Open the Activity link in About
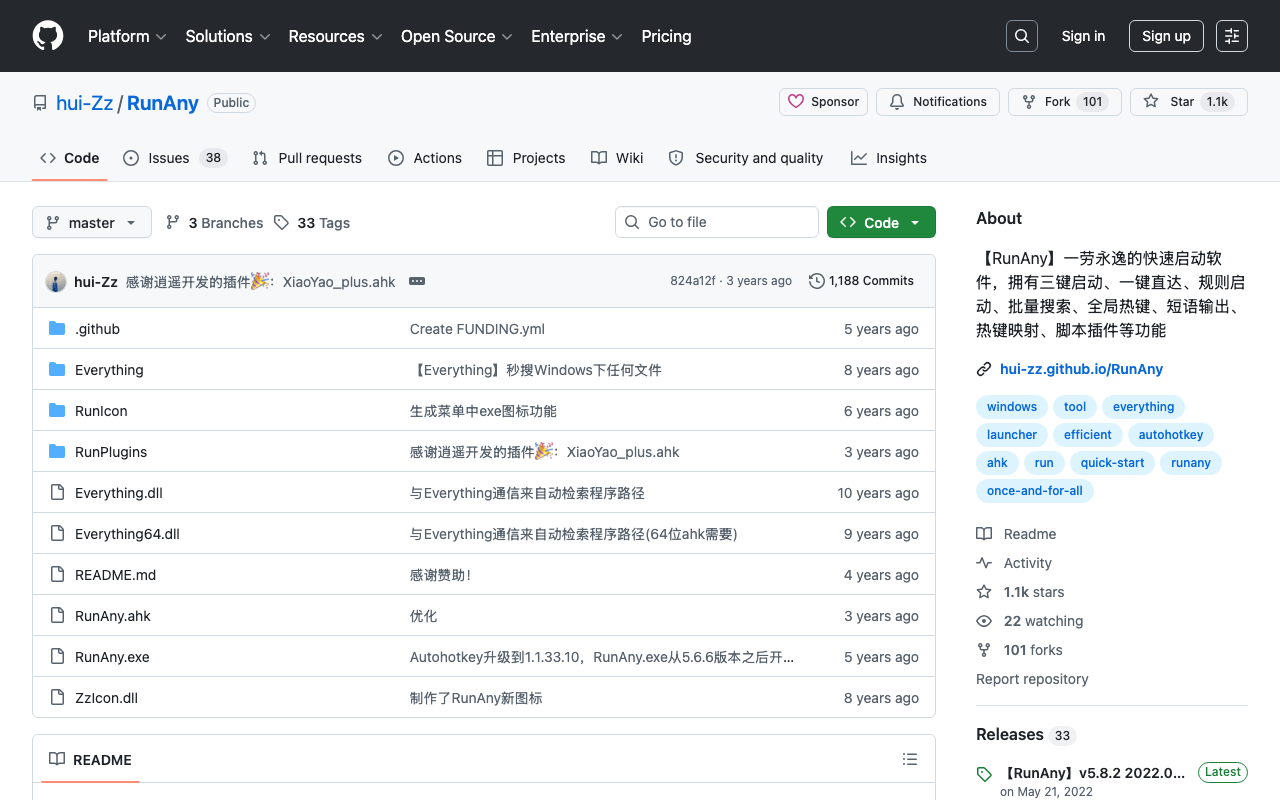 click(1014, 563)
